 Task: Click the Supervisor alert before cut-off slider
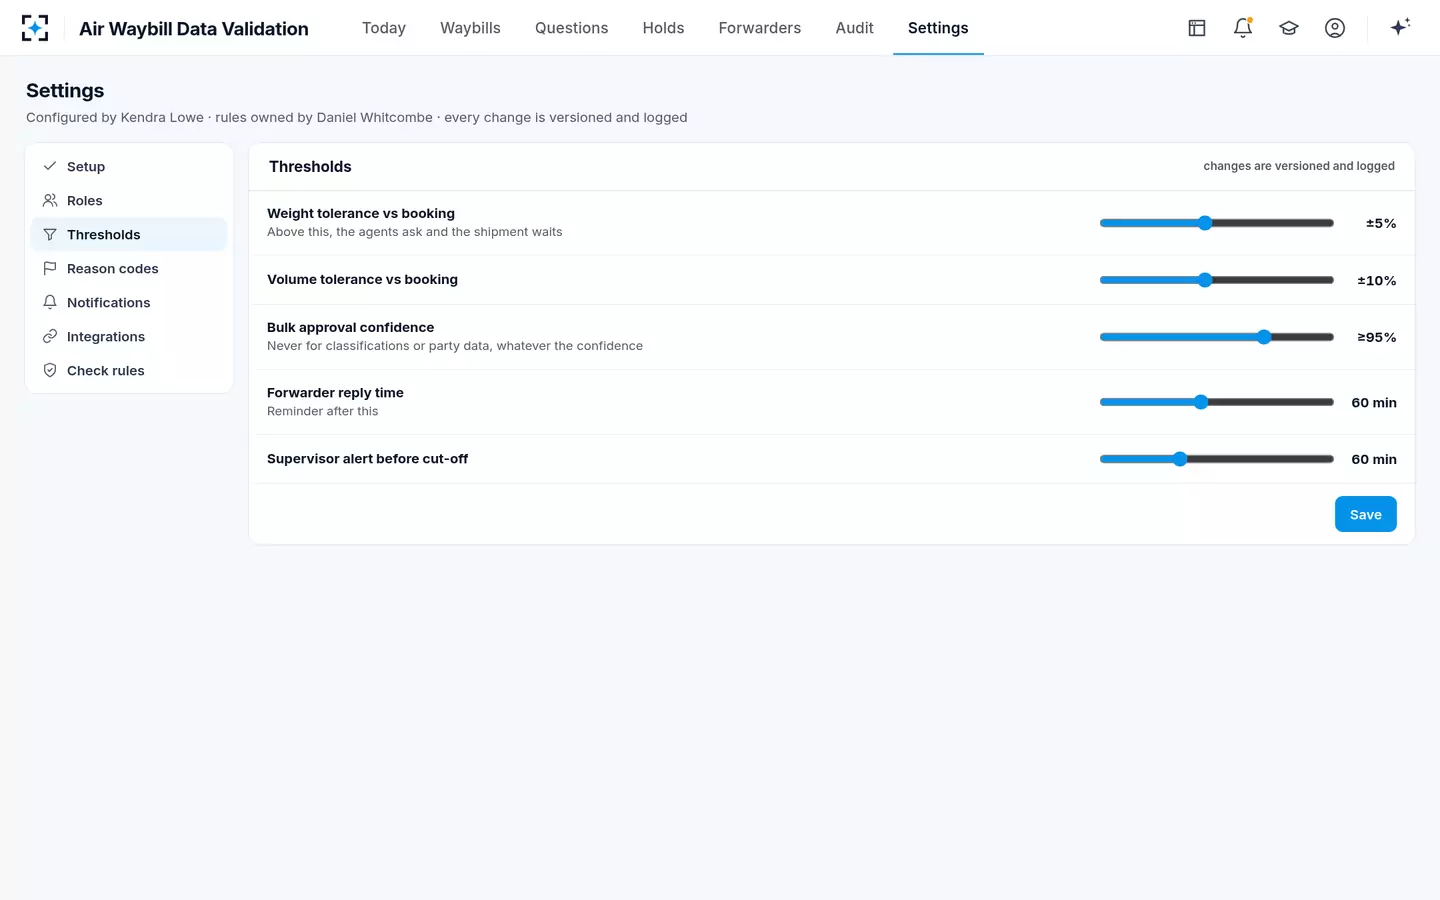(1217, 459)
